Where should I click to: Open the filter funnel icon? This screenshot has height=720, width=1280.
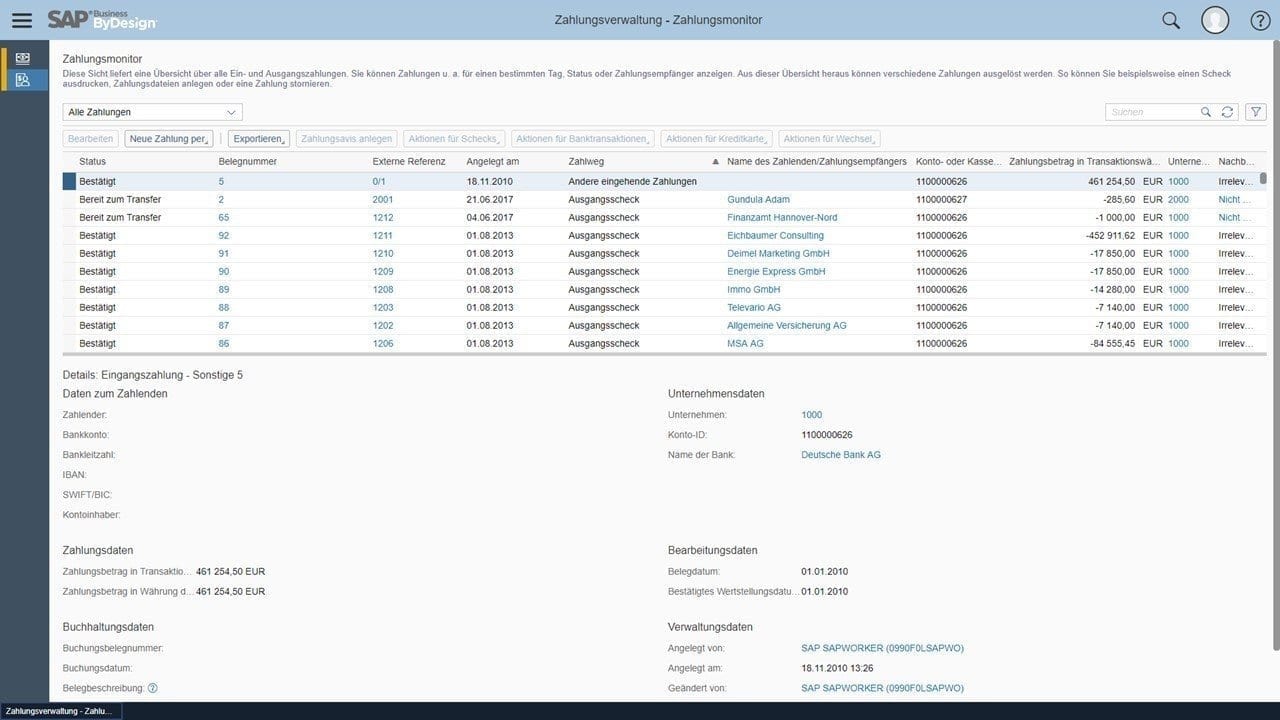click(1256, 112)
